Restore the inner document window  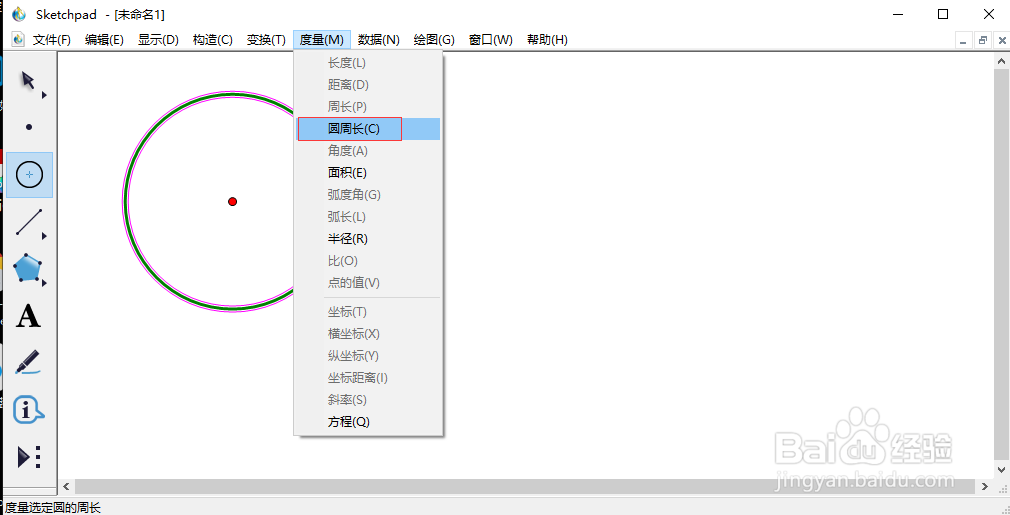coord(983,40)
